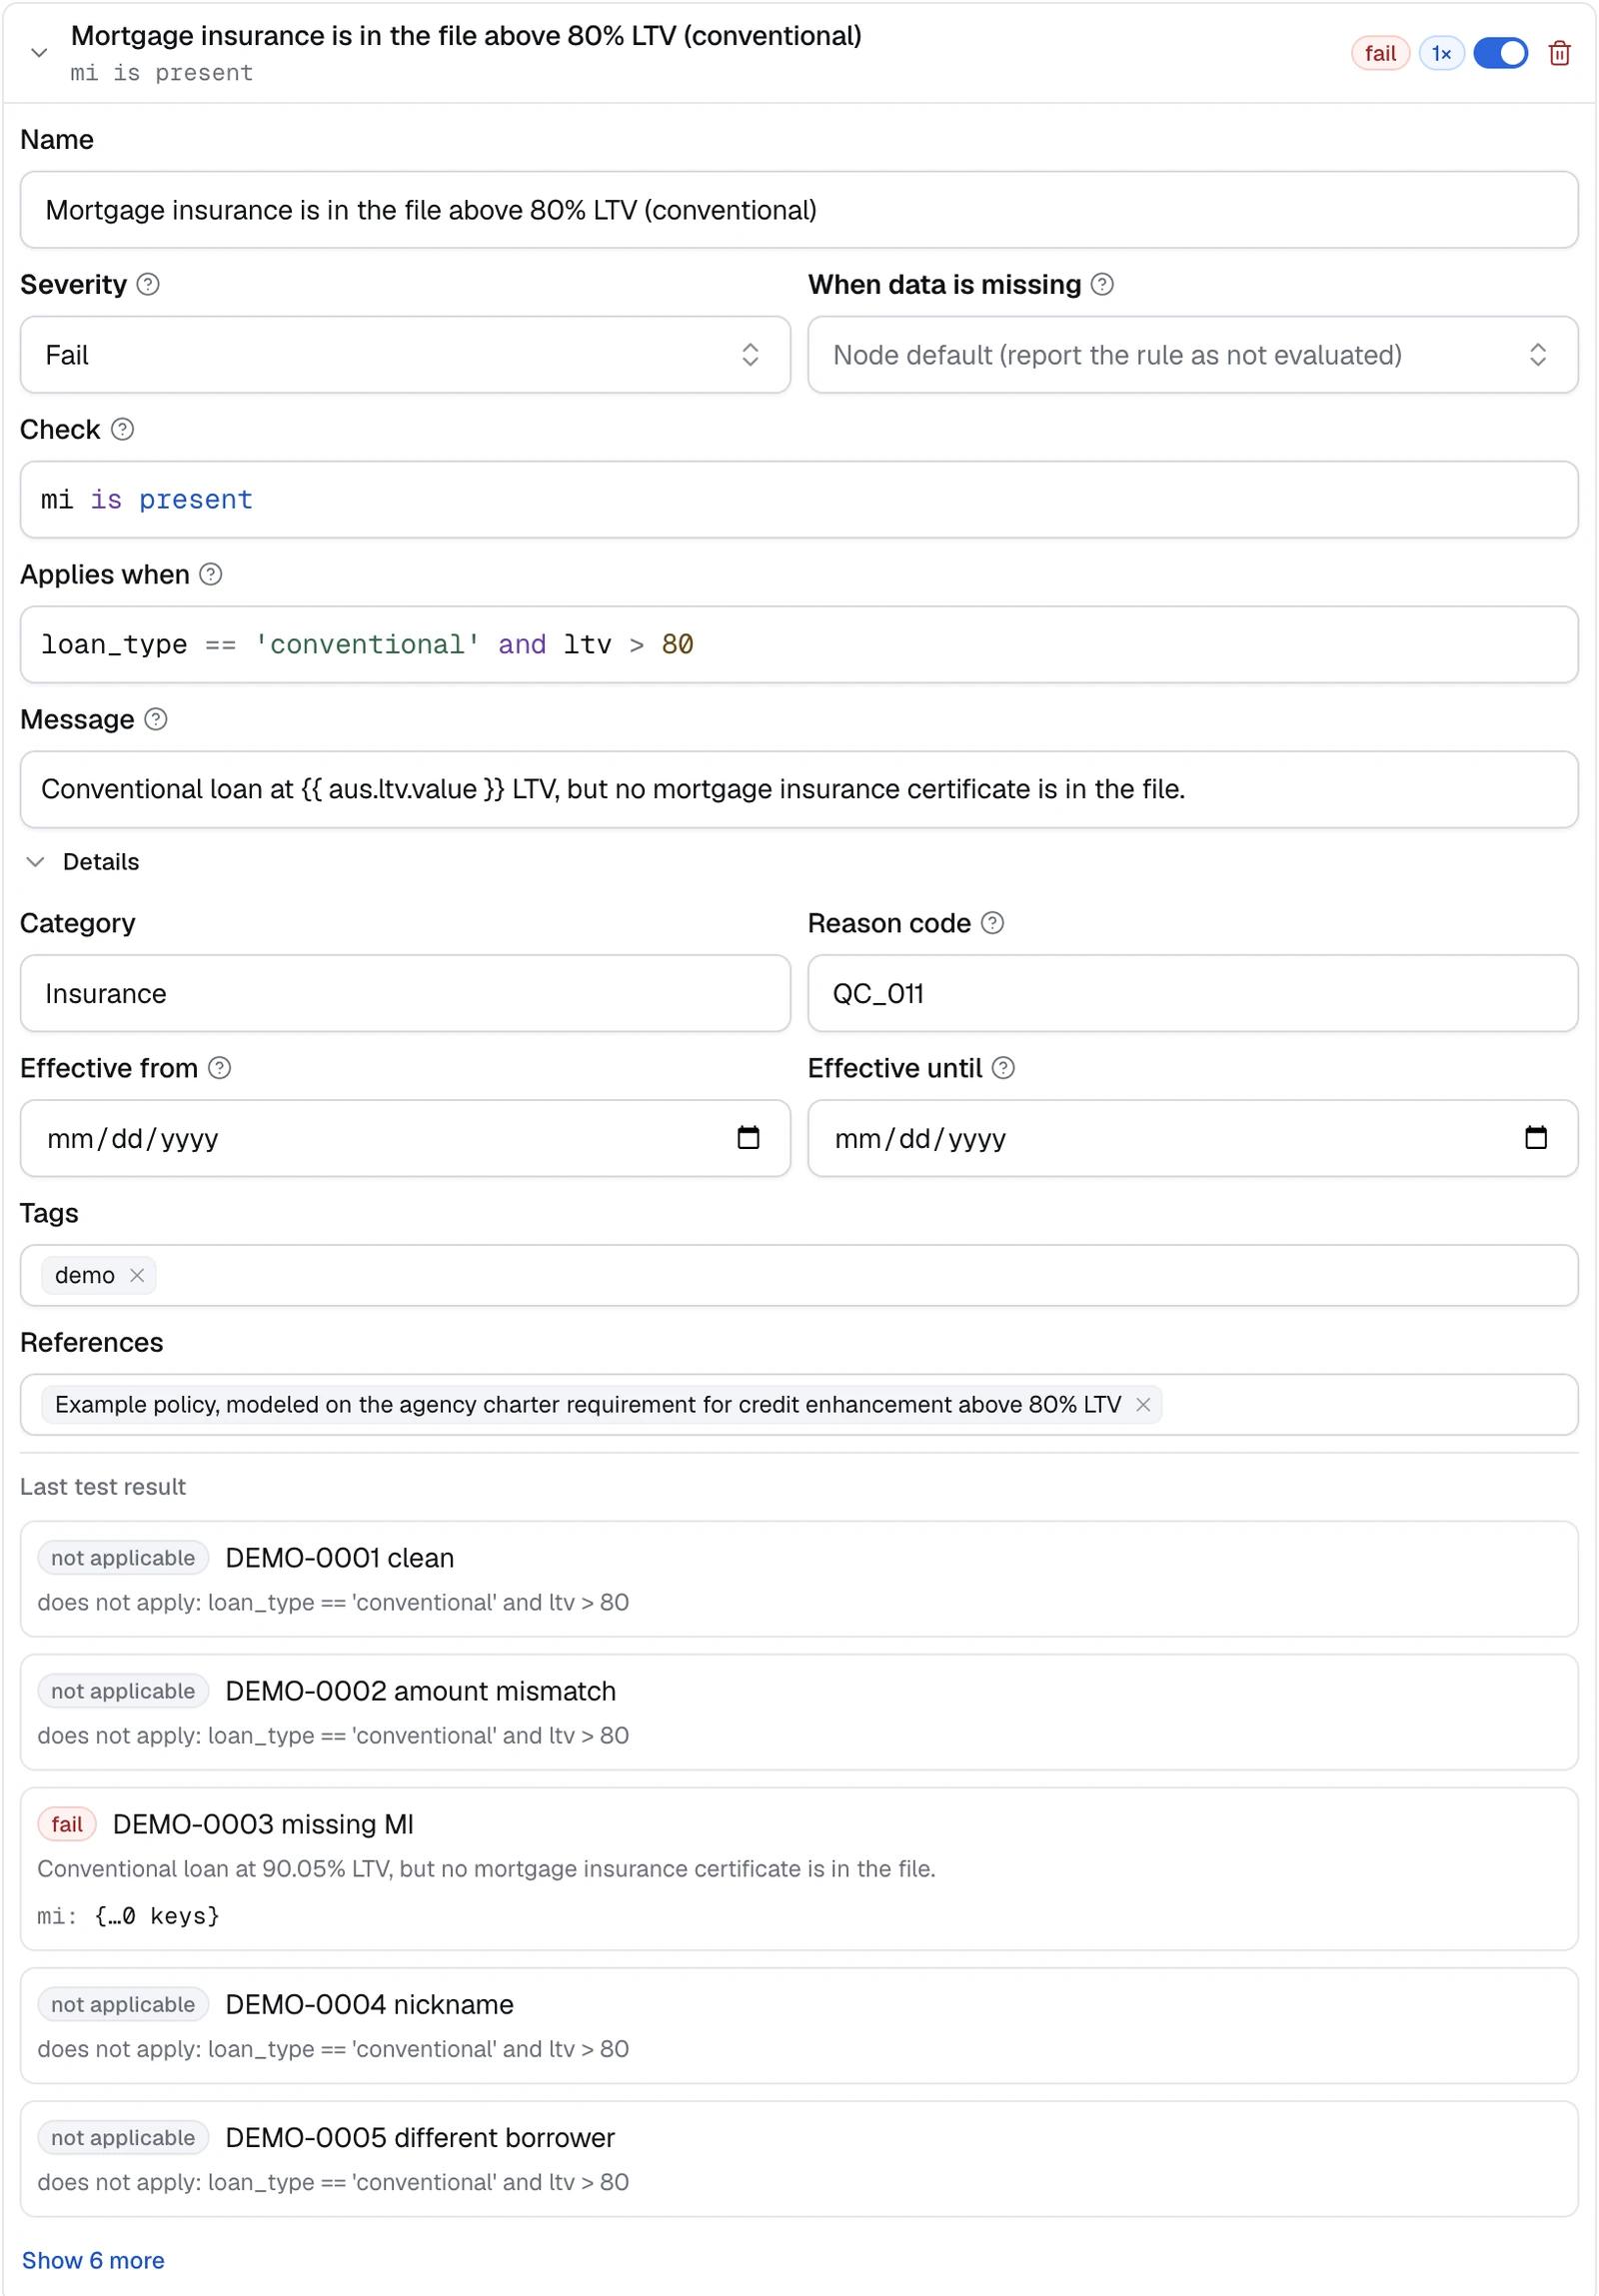The width and height of the screenshot is (1599, 2296).
Task: Select the DEMO-0001 clean test result
Action: (x=799, y=1580)
